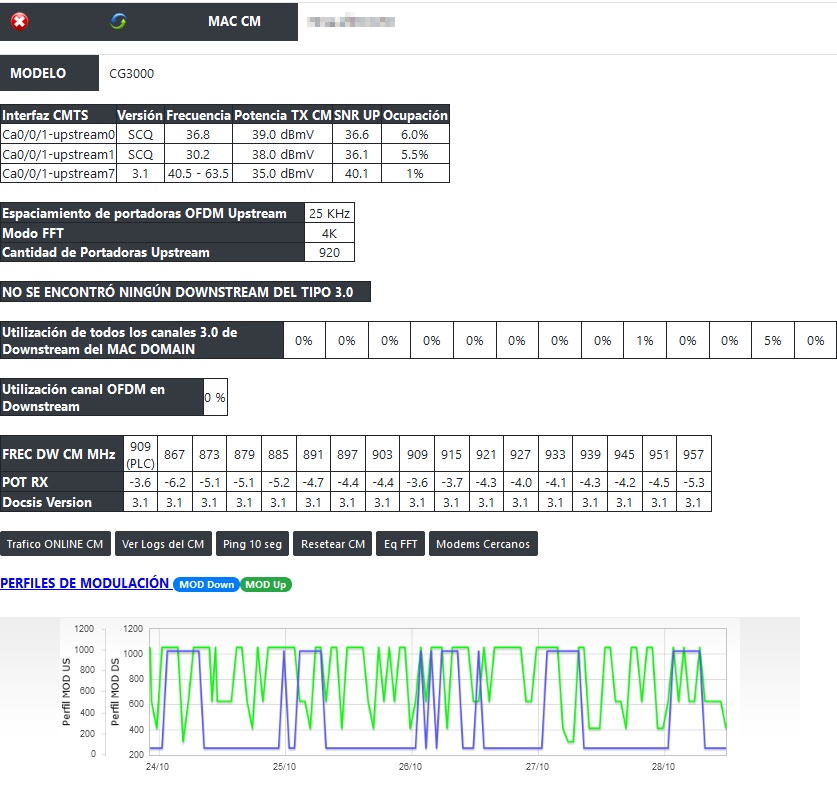Click the red close X icon
Screen dimensions: 837x786
click(x=19, y=21)
